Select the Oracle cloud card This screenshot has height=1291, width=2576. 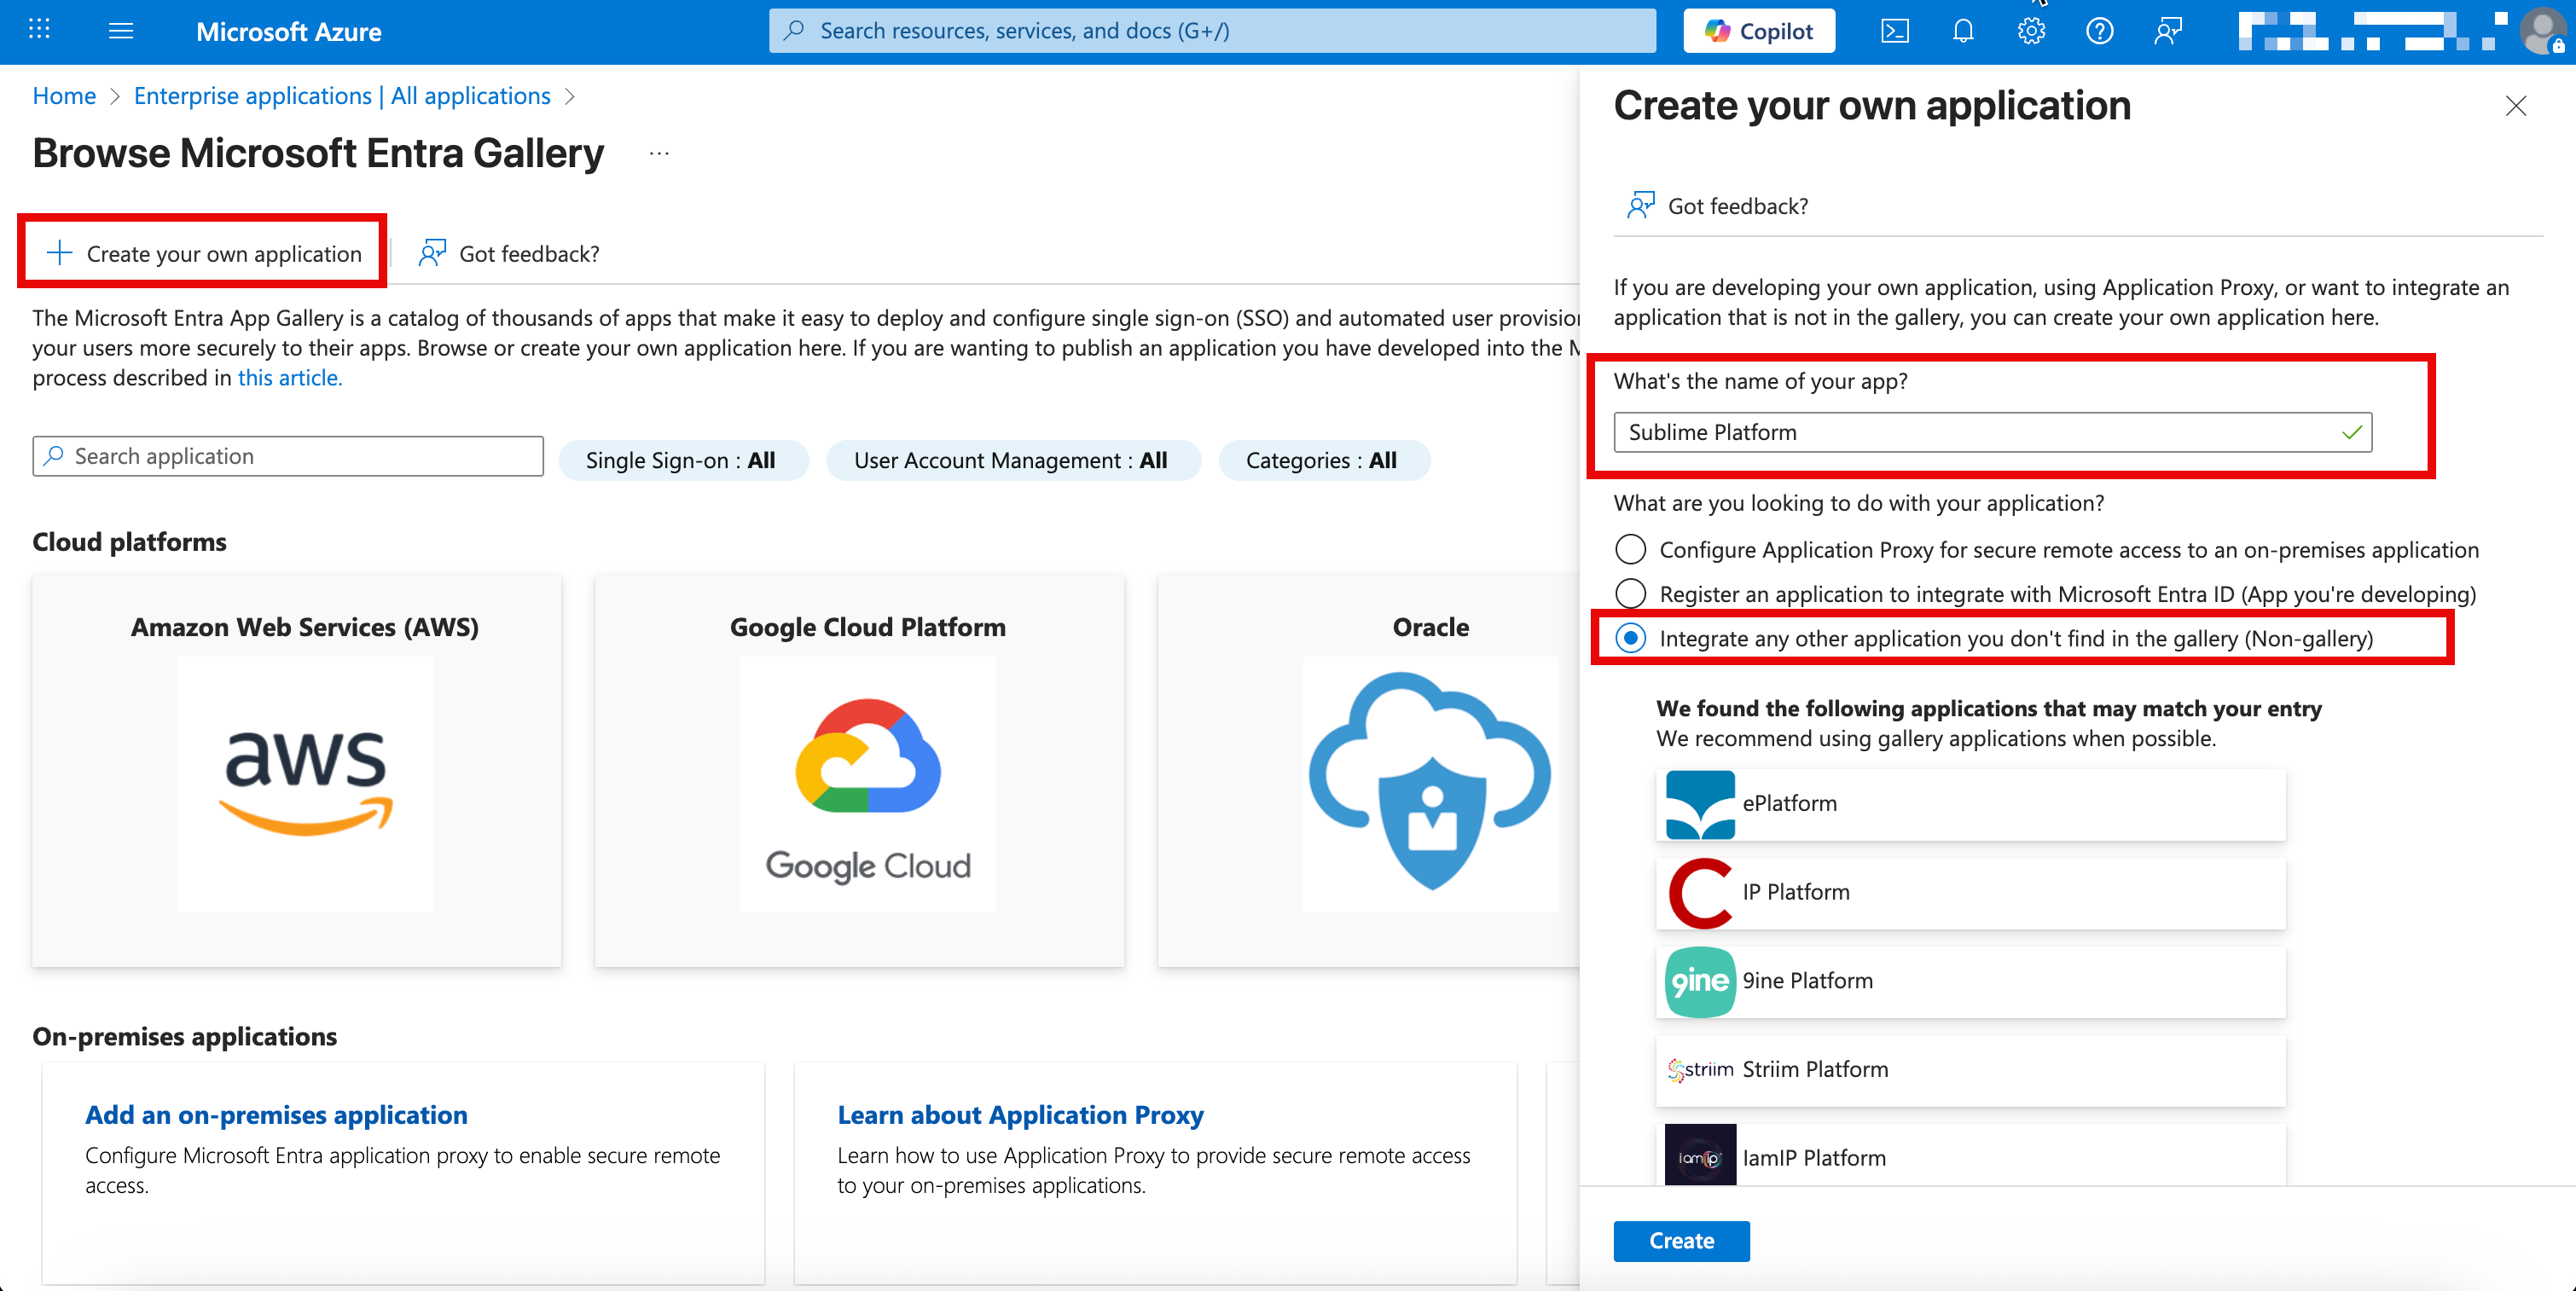point(1369,770)
